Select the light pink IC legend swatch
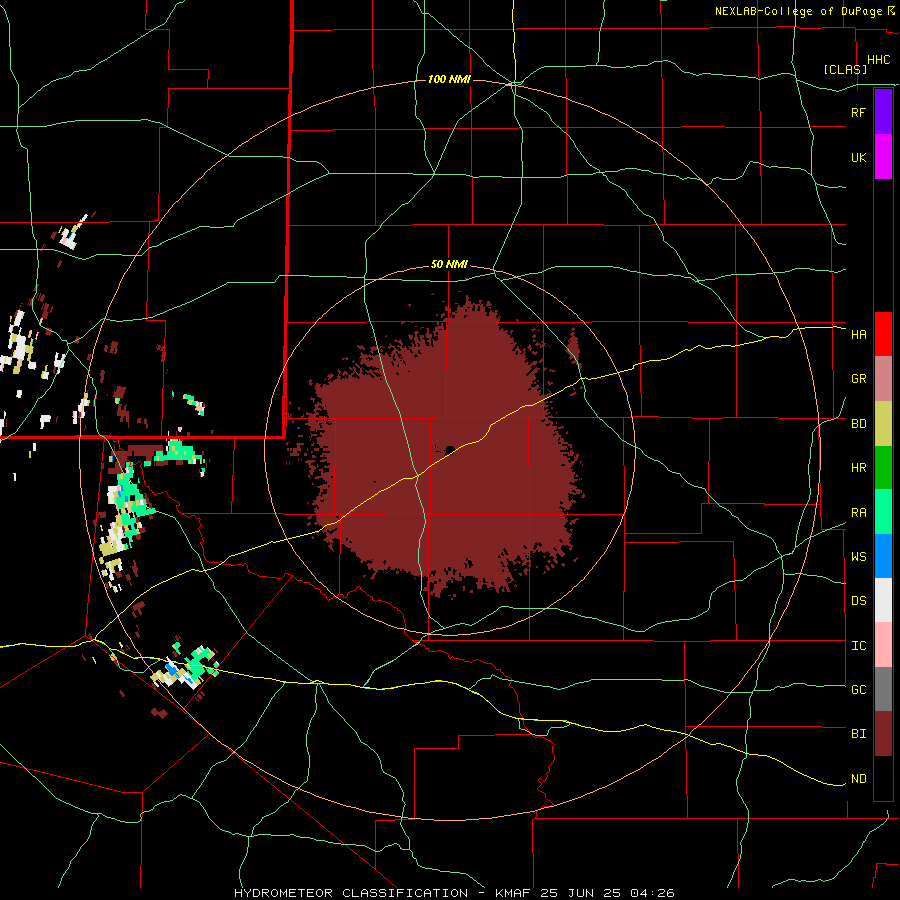The width and height of the screenshot is (900, 900). click(883, 645)
